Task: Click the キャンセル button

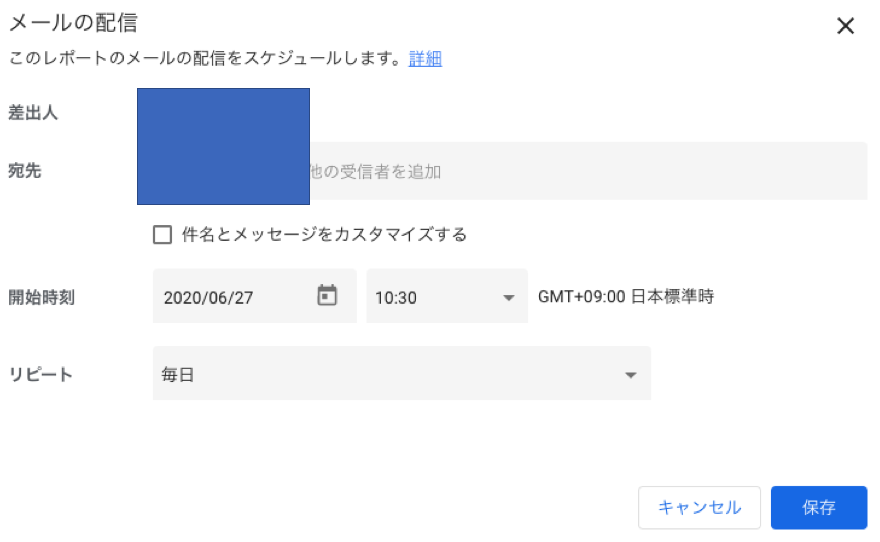Action: [x=699, y=507]
